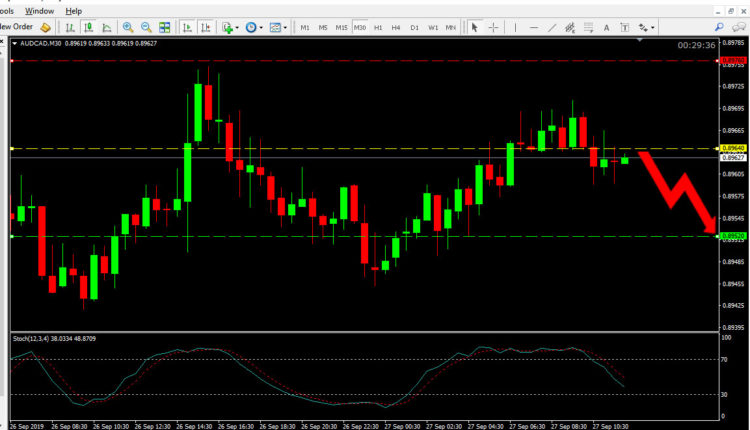Open the indicators list with the plus icon
The height and width of the screenshot is (430, 750).
(x=228, y=28)
